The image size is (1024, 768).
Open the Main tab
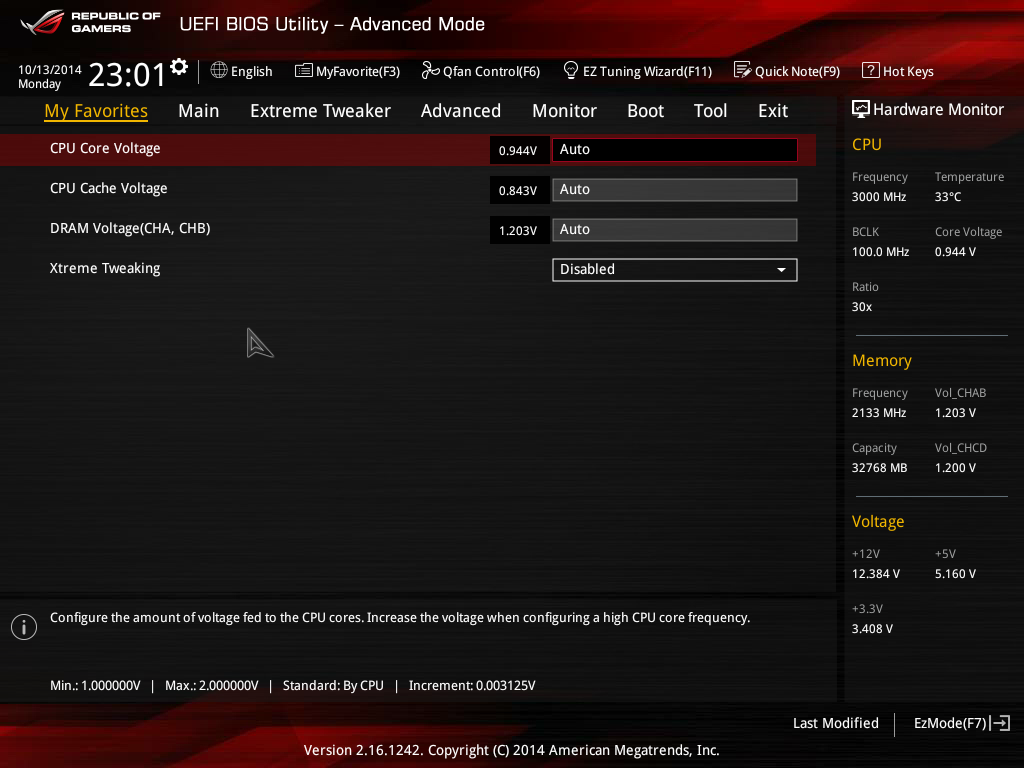(x=199, y=111)
